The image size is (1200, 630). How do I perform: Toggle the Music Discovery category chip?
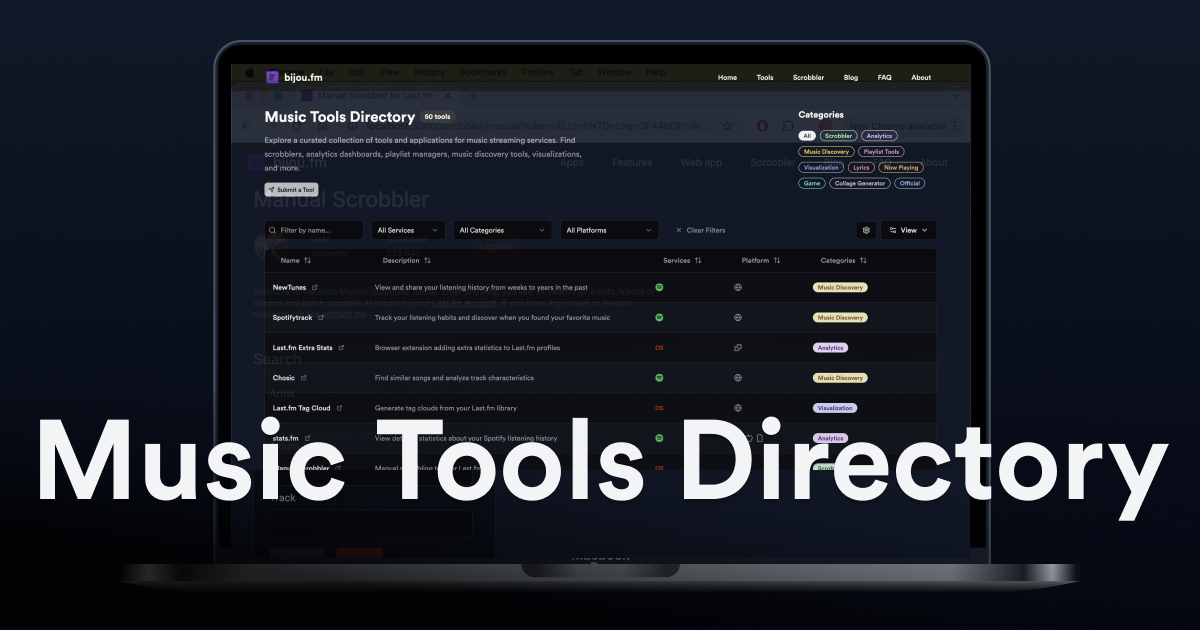[826, 152]
